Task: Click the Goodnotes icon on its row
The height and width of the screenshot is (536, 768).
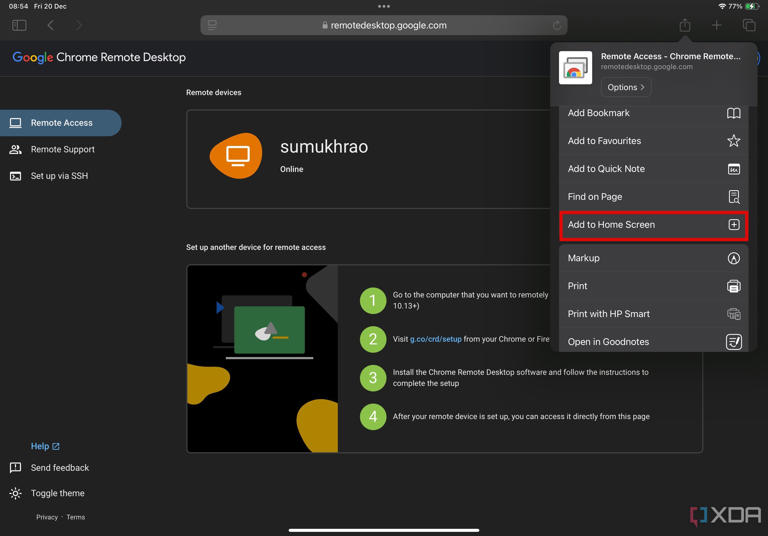Action: pyautogui.click(x=734, y=341)
